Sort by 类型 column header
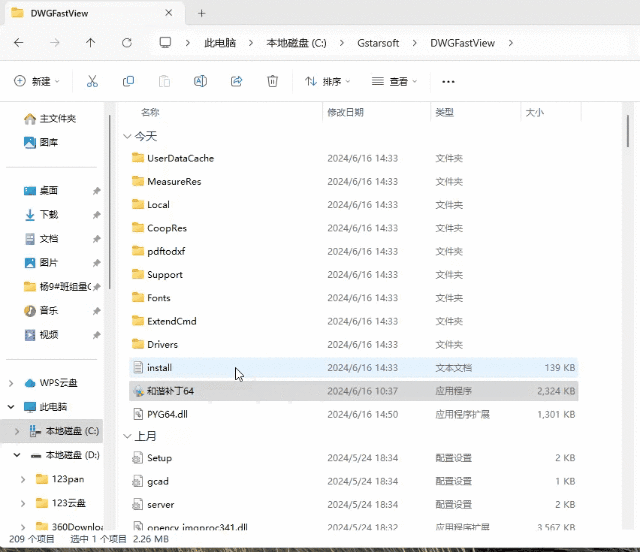 (x=444, y=112)
